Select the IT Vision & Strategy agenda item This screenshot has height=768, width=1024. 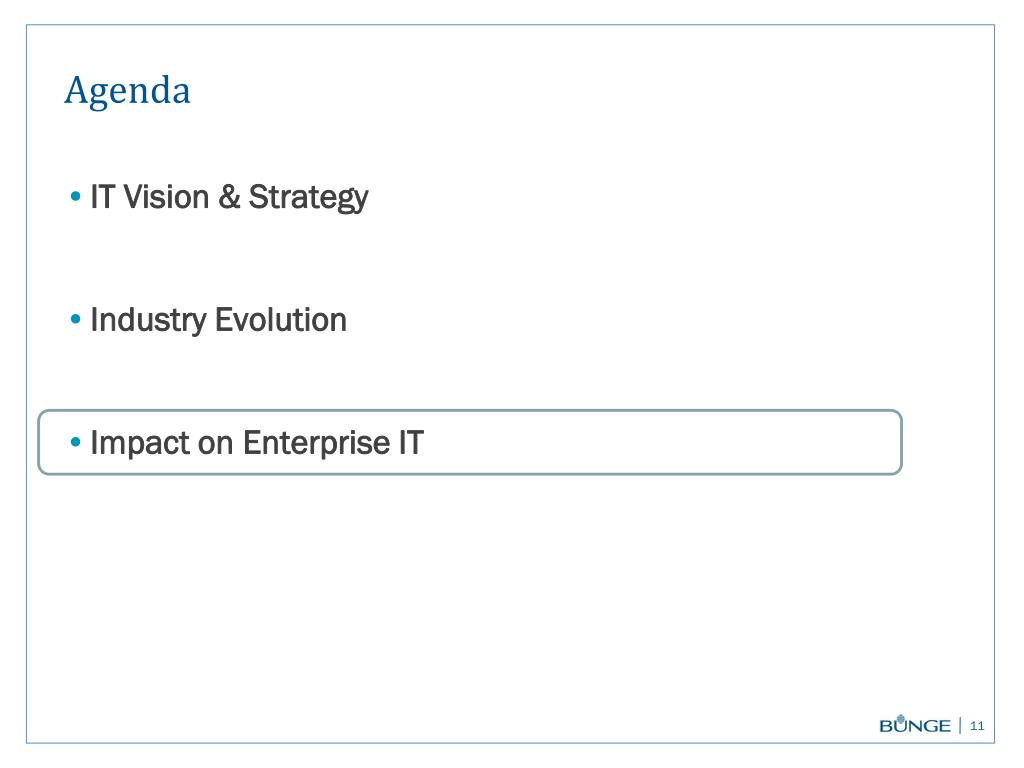tap(229, 197)
